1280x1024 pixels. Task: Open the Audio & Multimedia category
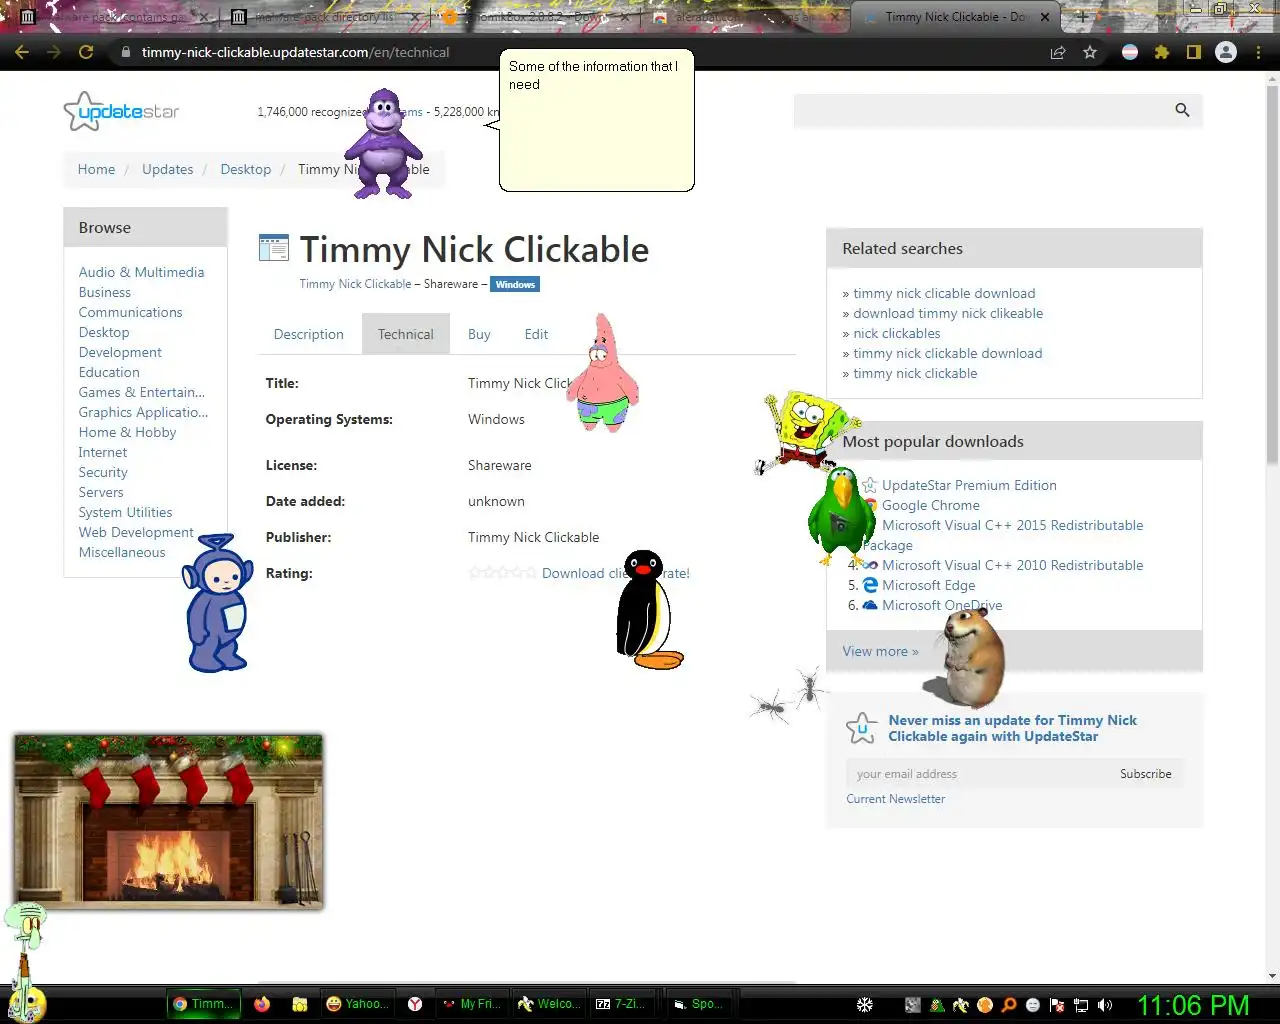coord(141,272)
